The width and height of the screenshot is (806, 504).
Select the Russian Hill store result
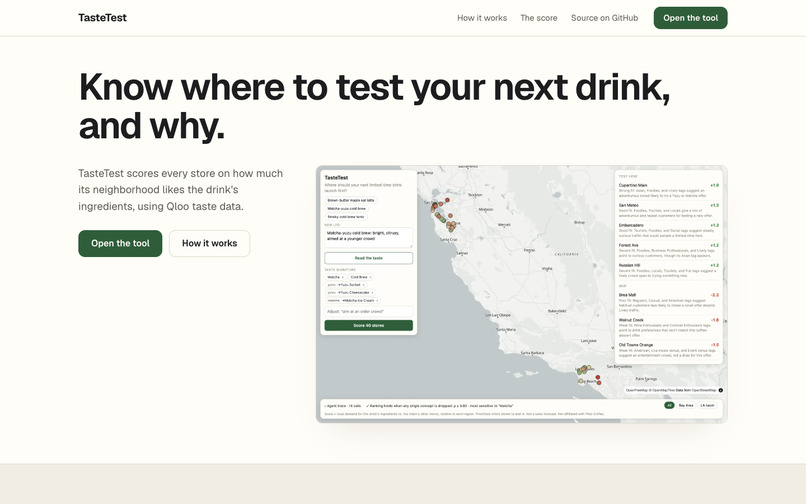click(669, 270)
